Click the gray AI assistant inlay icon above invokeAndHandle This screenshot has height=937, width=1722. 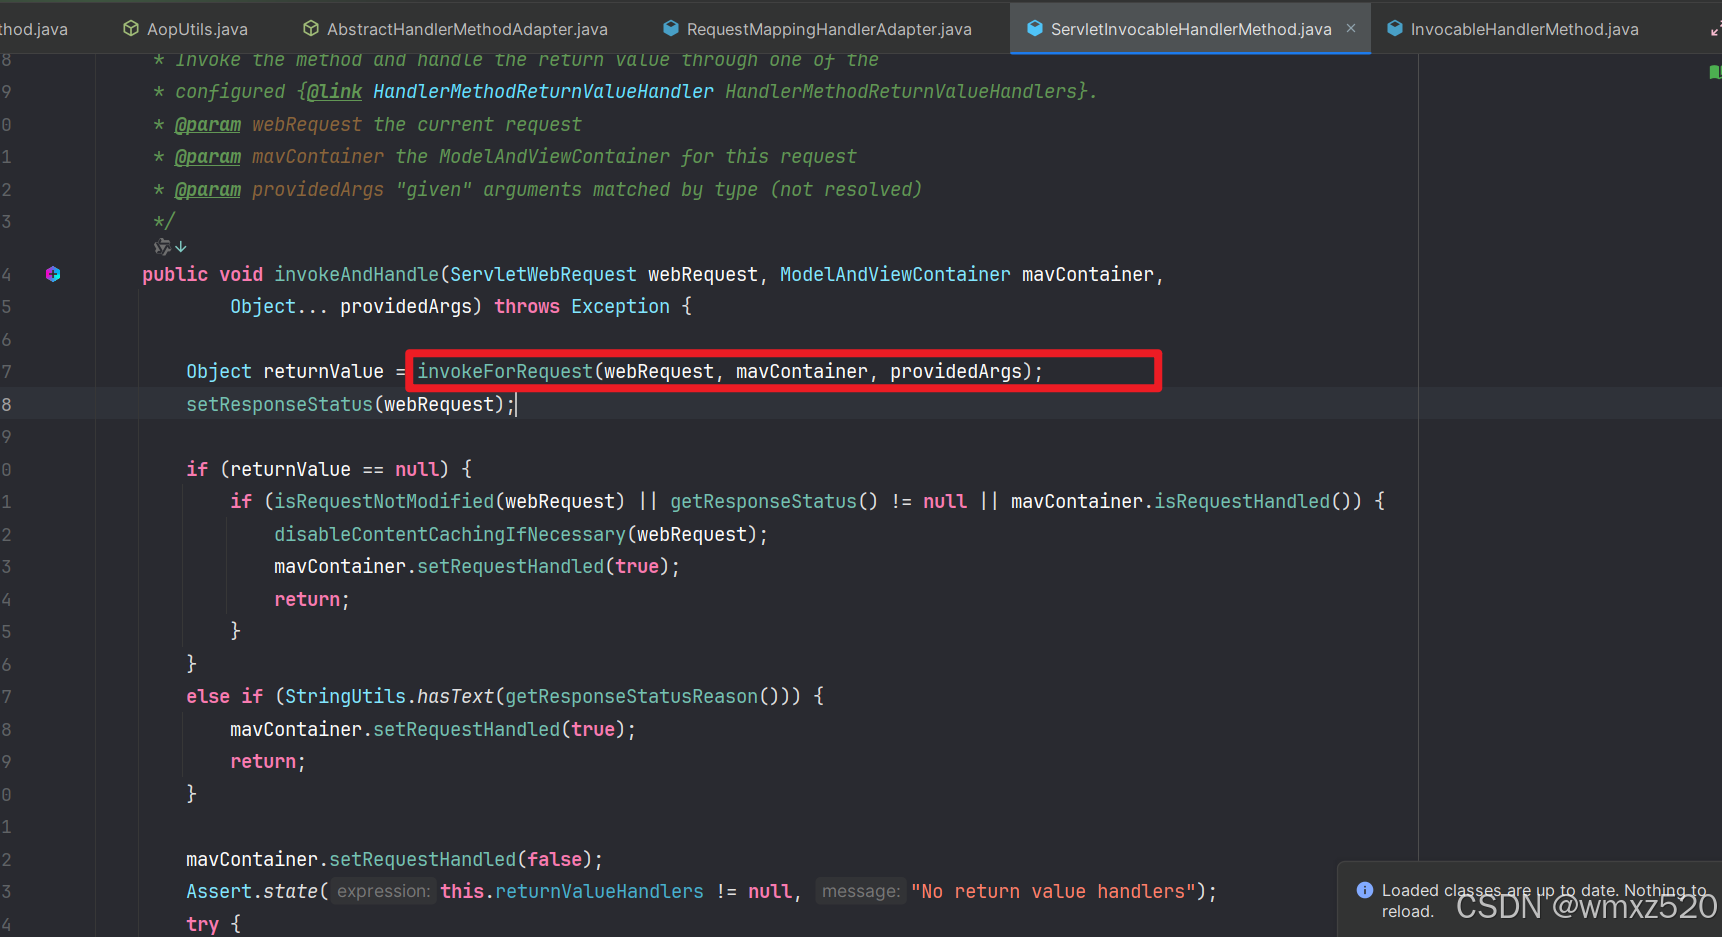click(162, 246)
